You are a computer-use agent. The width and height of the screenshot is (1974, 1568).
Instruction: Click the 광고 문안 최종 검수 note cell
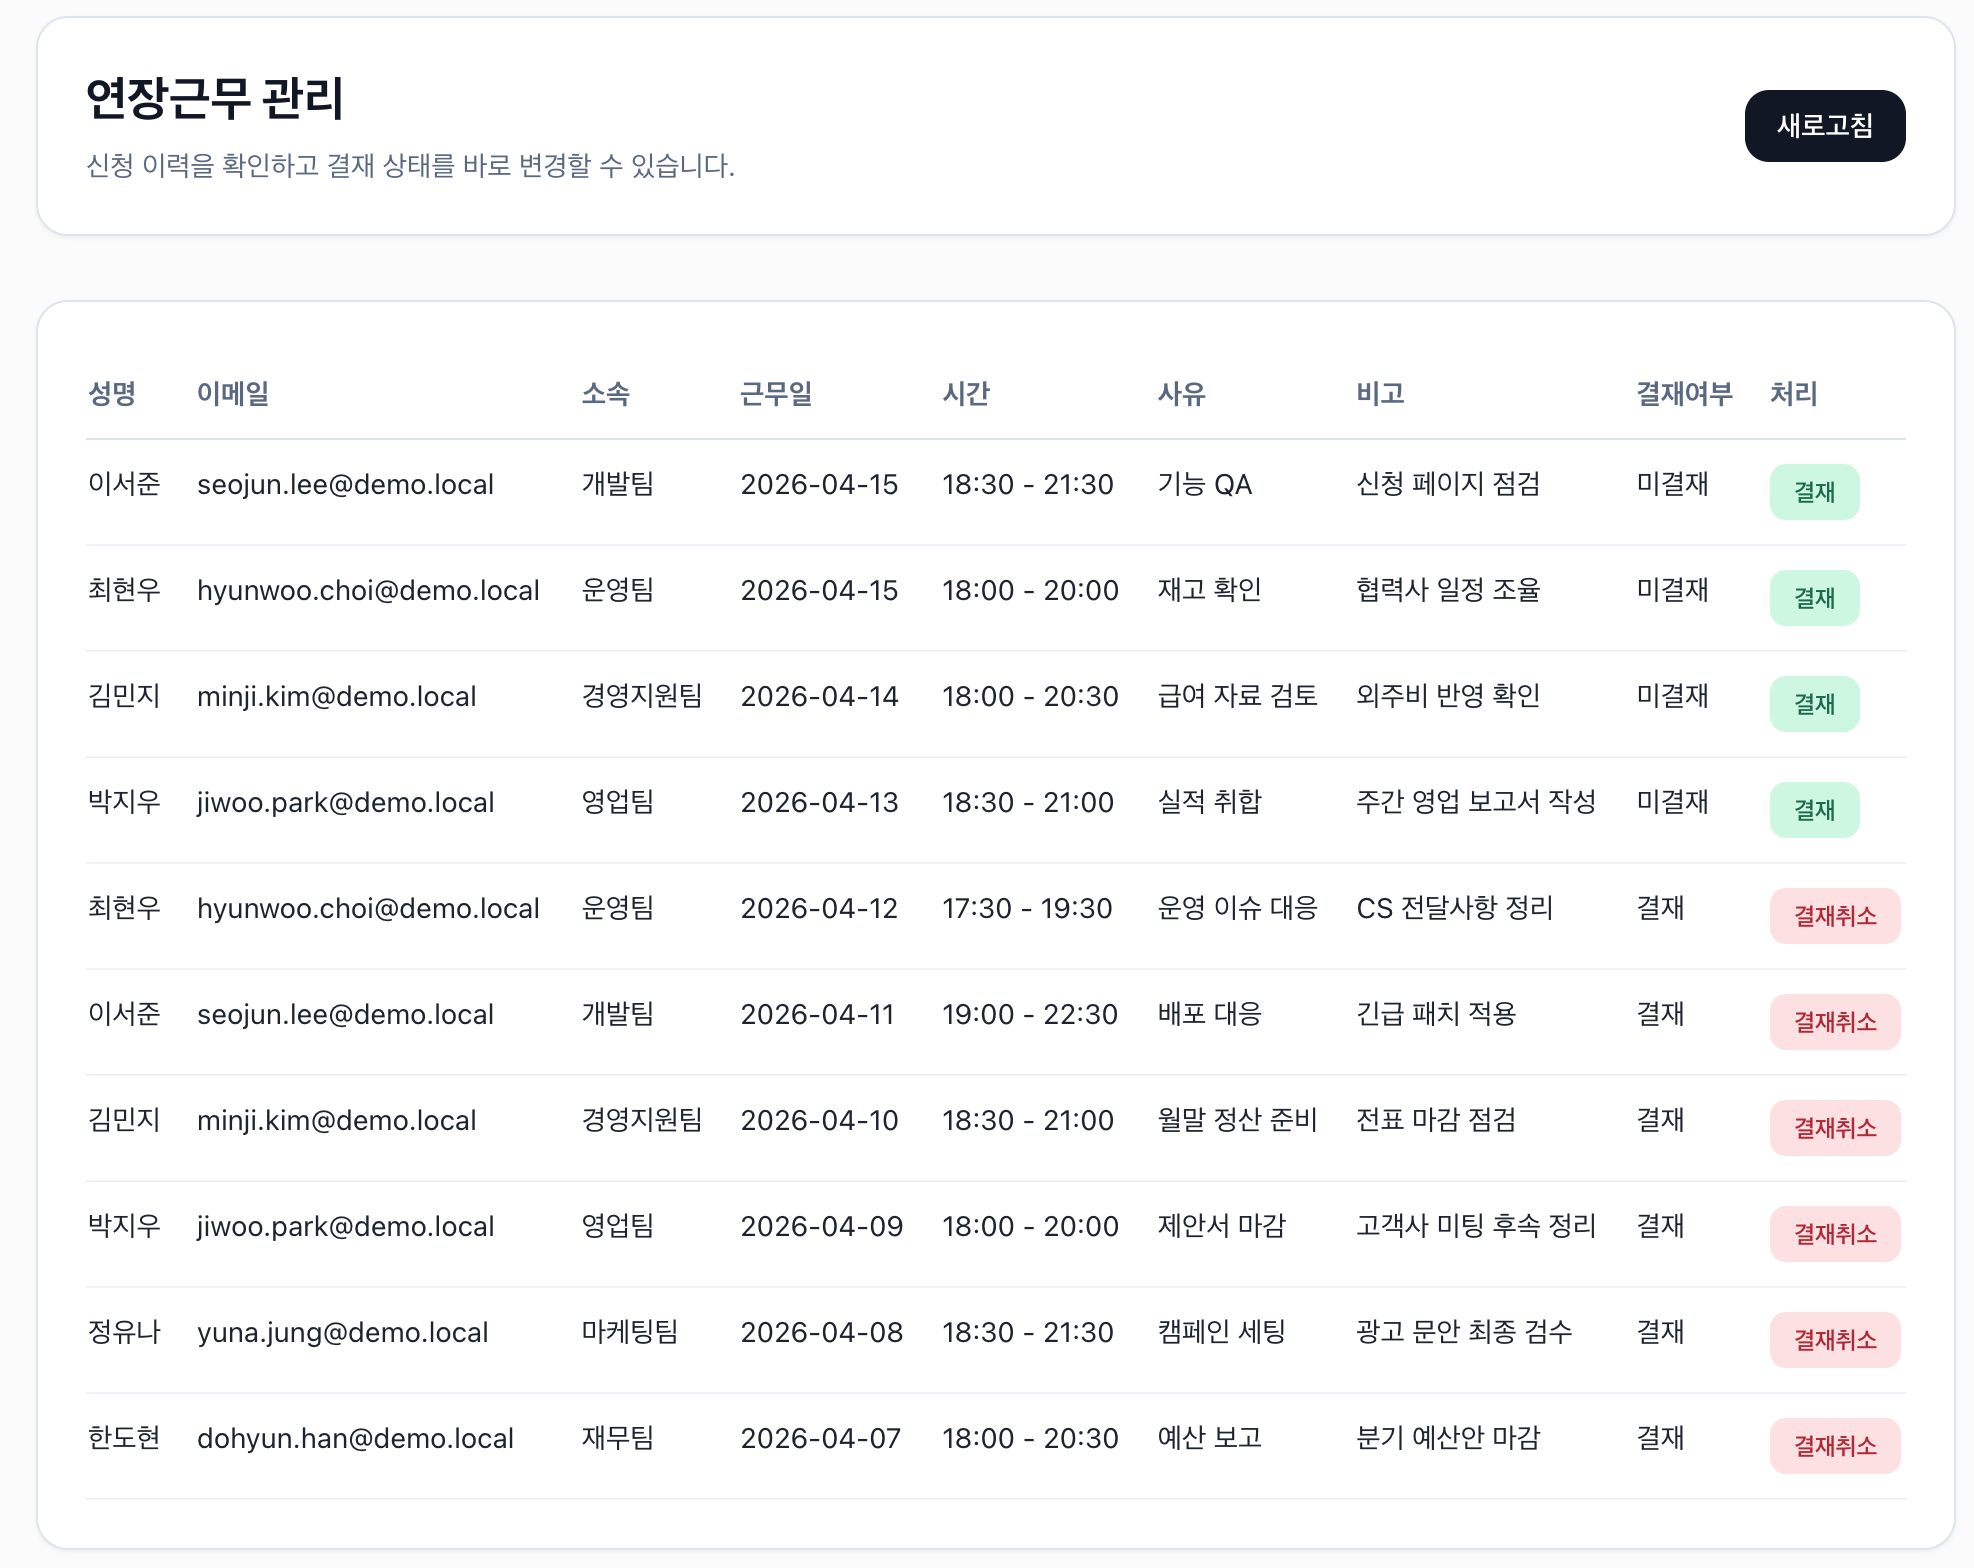pyautogui.click(x=1463, y=1332)
